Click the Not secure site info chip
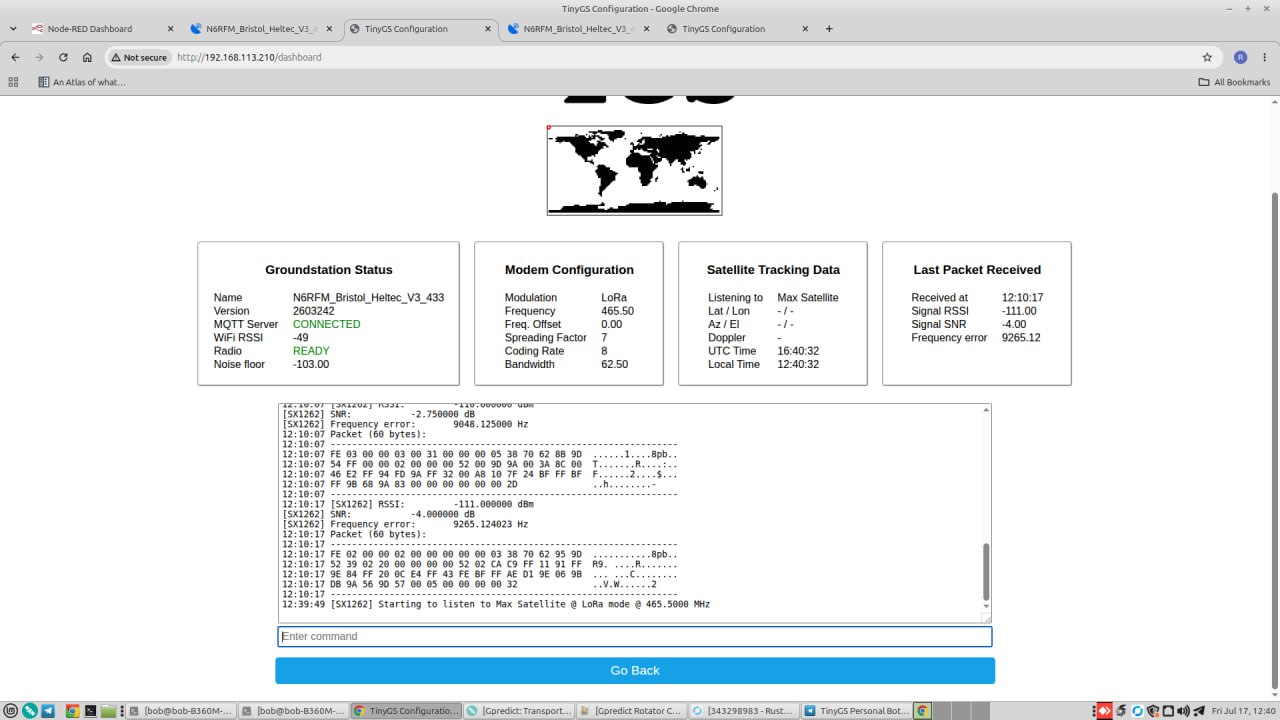The width and height of the screenshot is (1280, 720). coord(139,57)
